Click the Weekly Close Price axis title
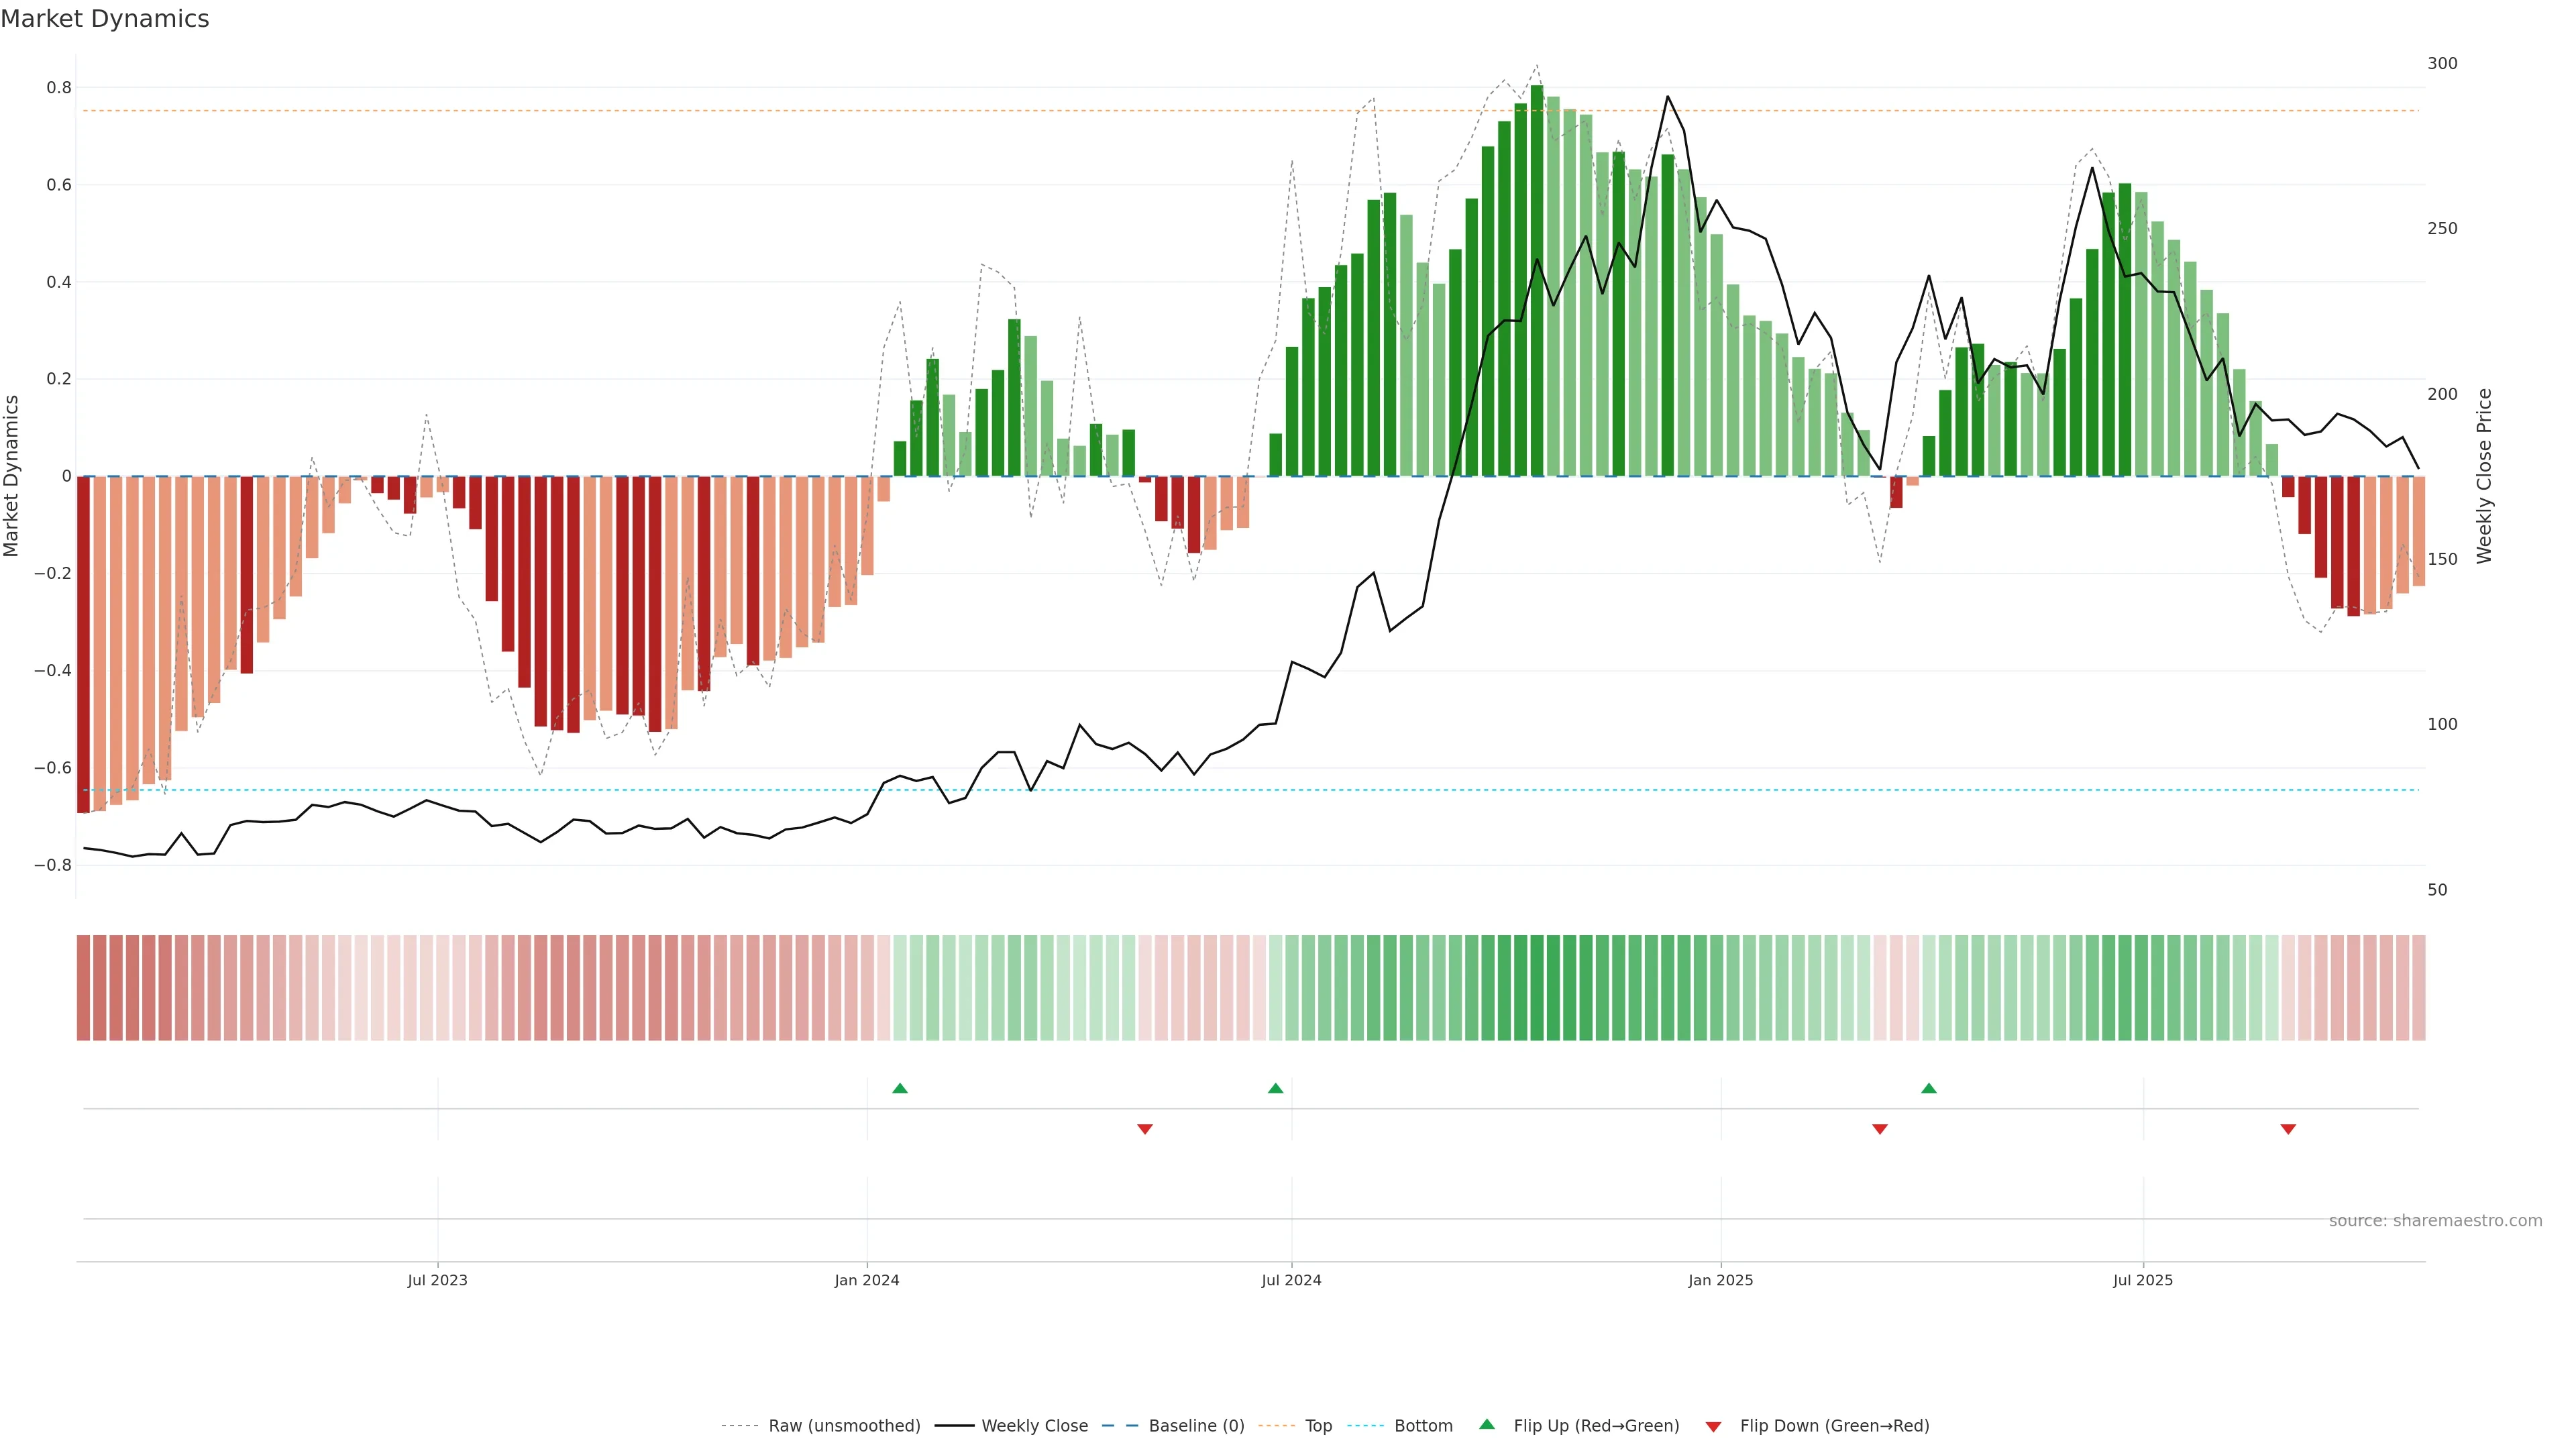The height and width of the screenshot is (1449, 2576). [2484, 476]
